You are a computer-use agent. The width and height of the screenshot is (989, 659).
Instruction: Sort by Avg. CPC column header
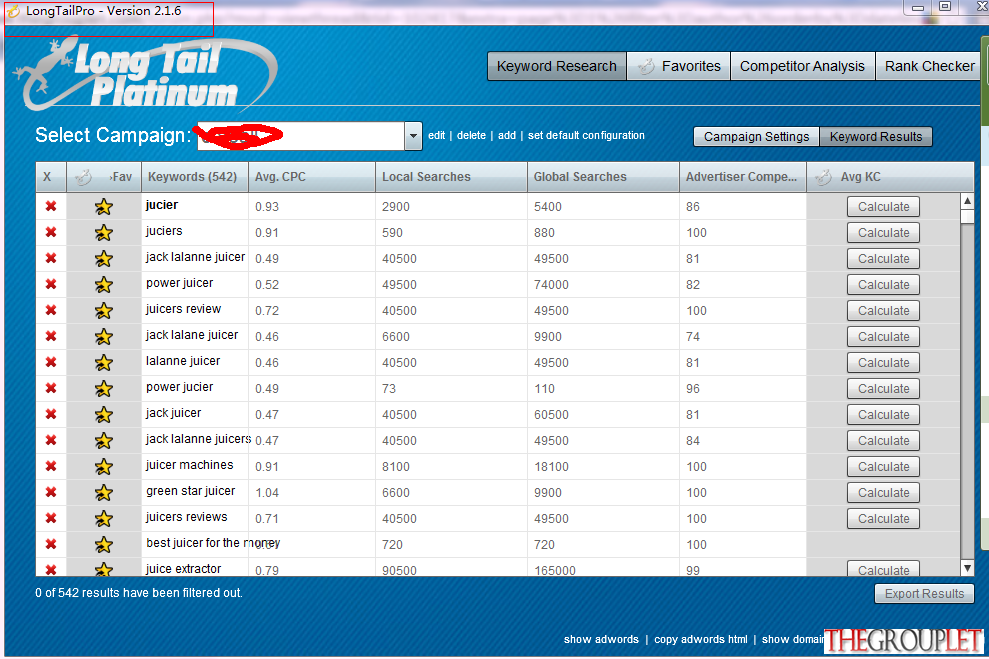[x=312, y=177]
